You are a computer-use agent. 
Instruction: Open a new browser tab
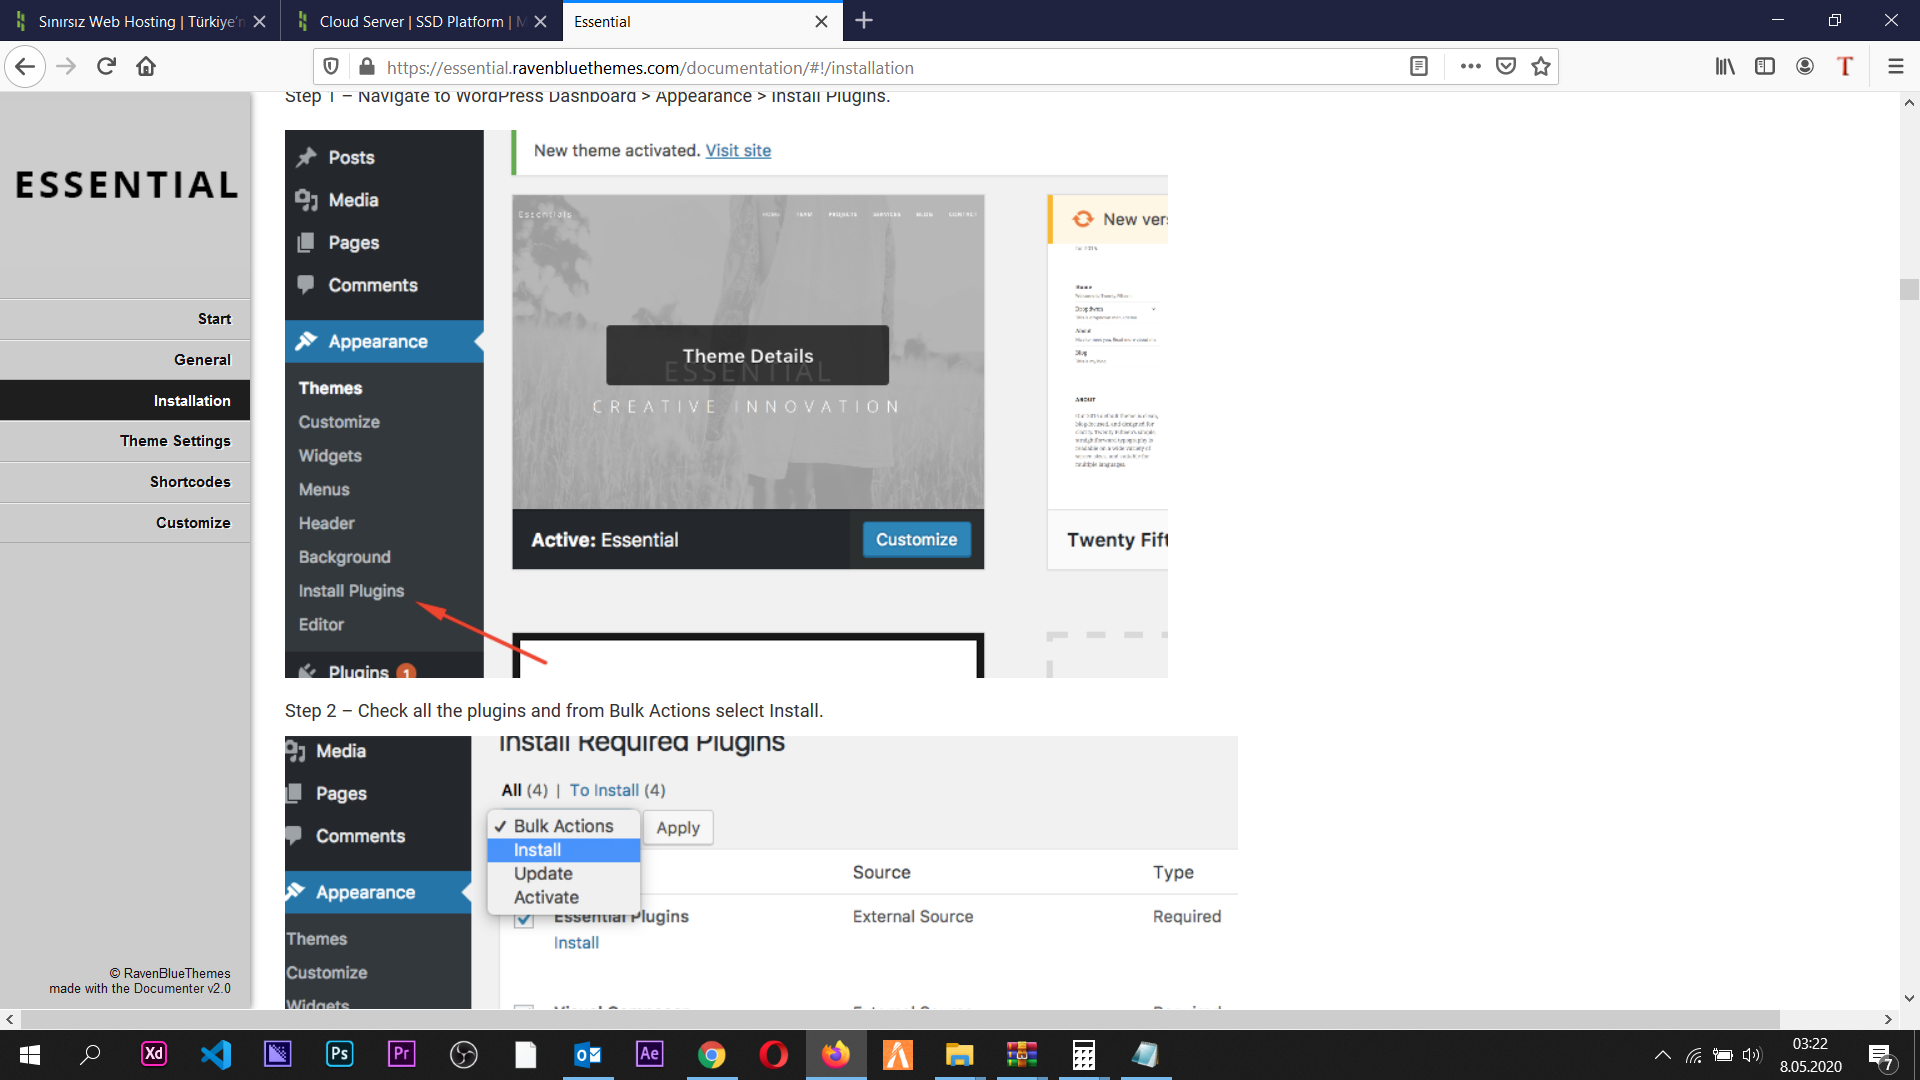(x=864, y=21)
